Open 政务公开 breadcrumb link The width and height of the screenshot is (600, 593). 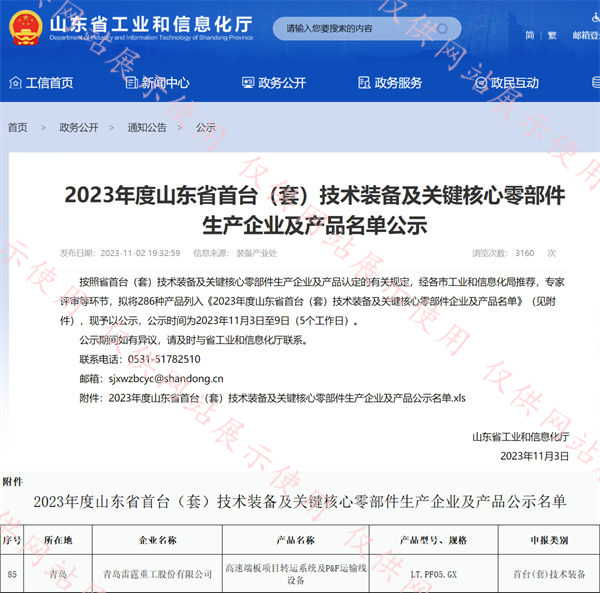coord(78,128)
